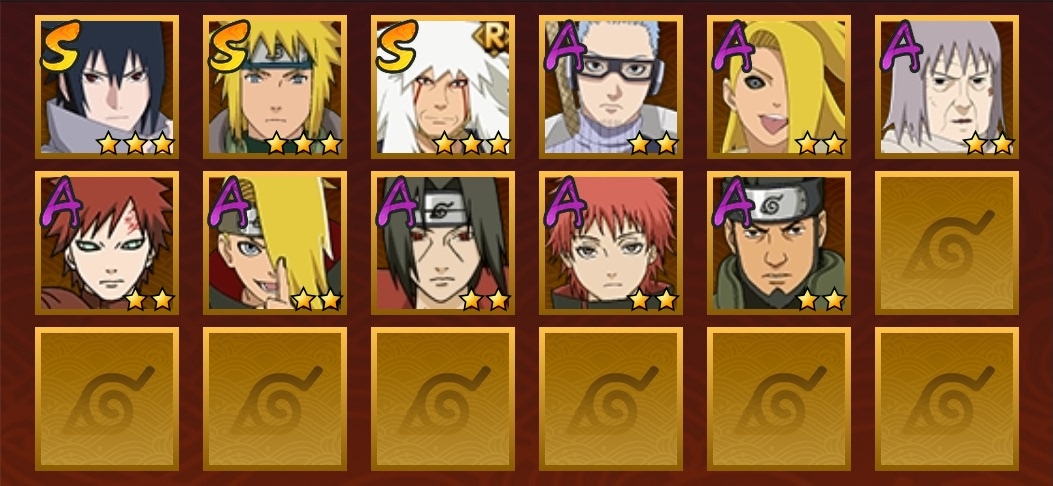1053x486 pixels.
Task: Choose the white-haired Jiraiya portrait
Action: tap(443, 87)
